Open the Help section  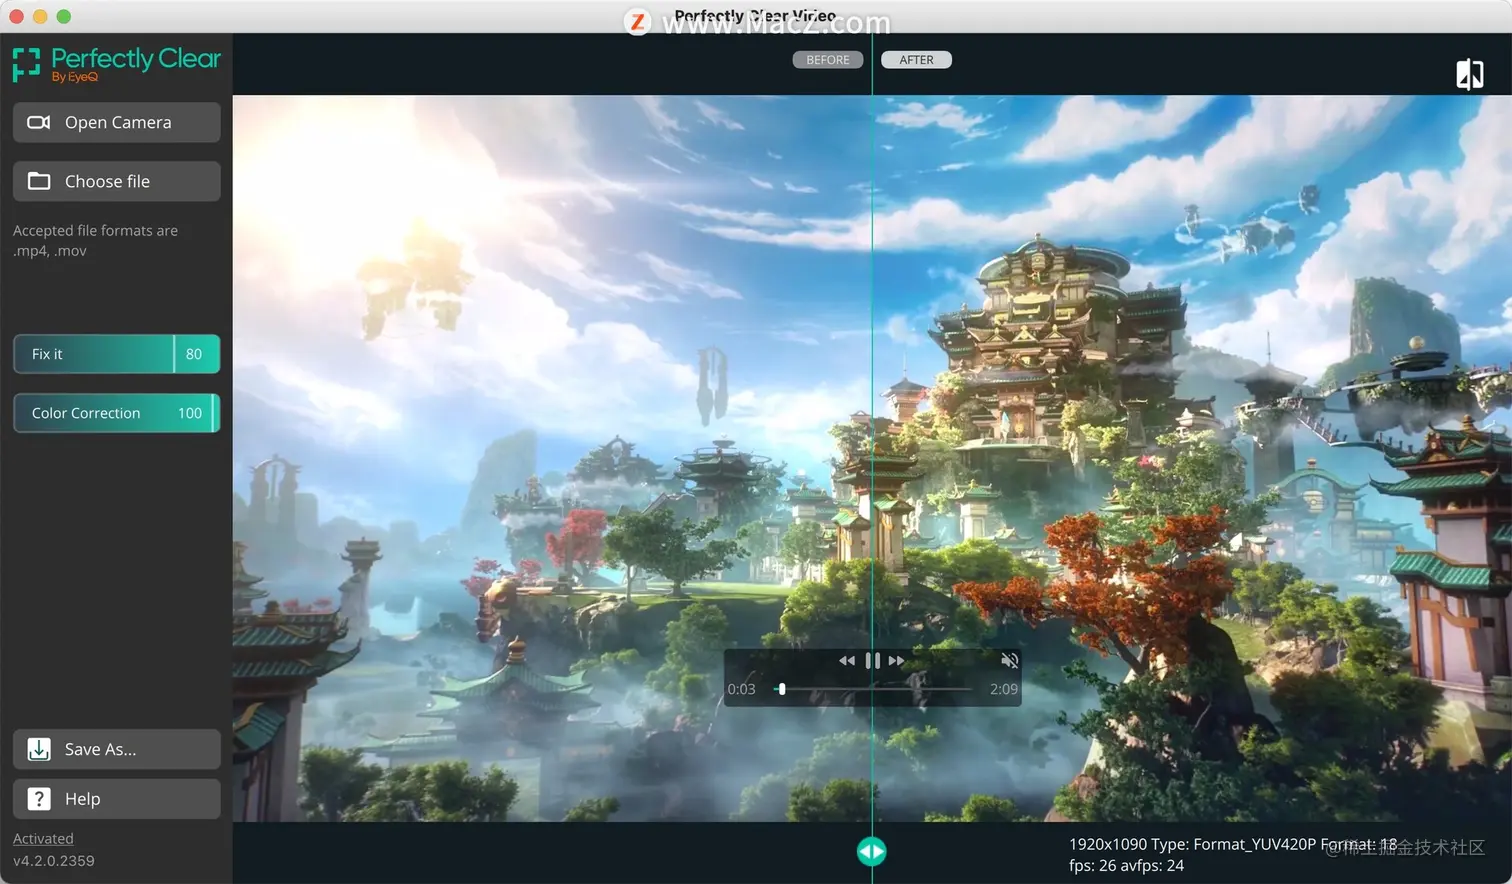[x=116, y=799]
